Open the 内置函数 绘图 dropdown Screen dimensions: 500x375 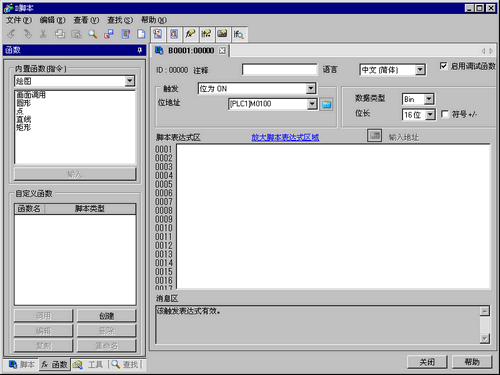[130, 81]
